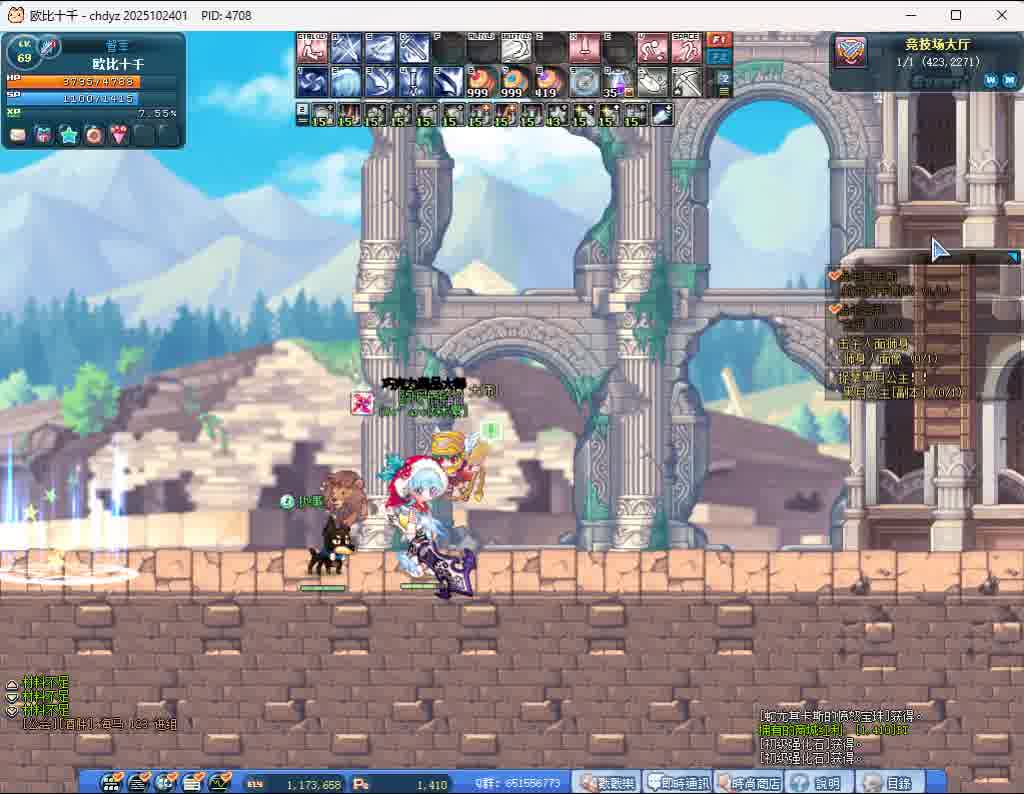1024x794 pixels.
Task: Open the 說明 help button
Action: coord(819,783)
